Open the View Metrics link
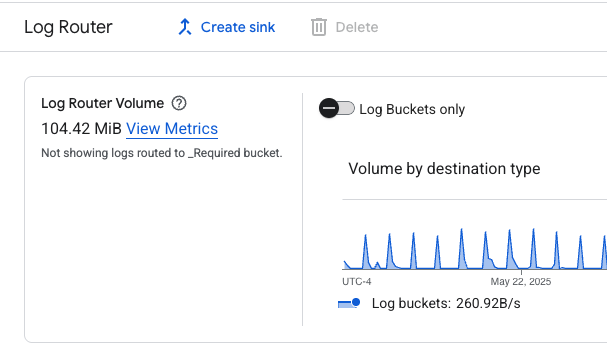The height and width of the screenshot is (362, 607). pyautogui.click(x=172, y=129)
